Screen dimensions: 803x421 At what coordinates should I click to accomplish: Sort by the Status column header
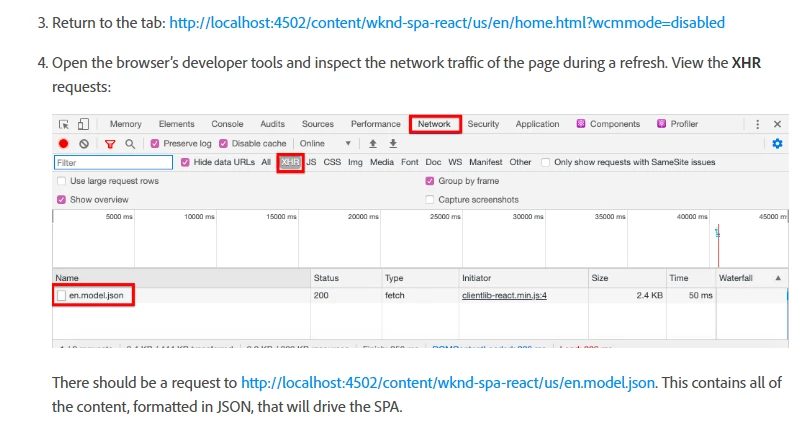346,278
